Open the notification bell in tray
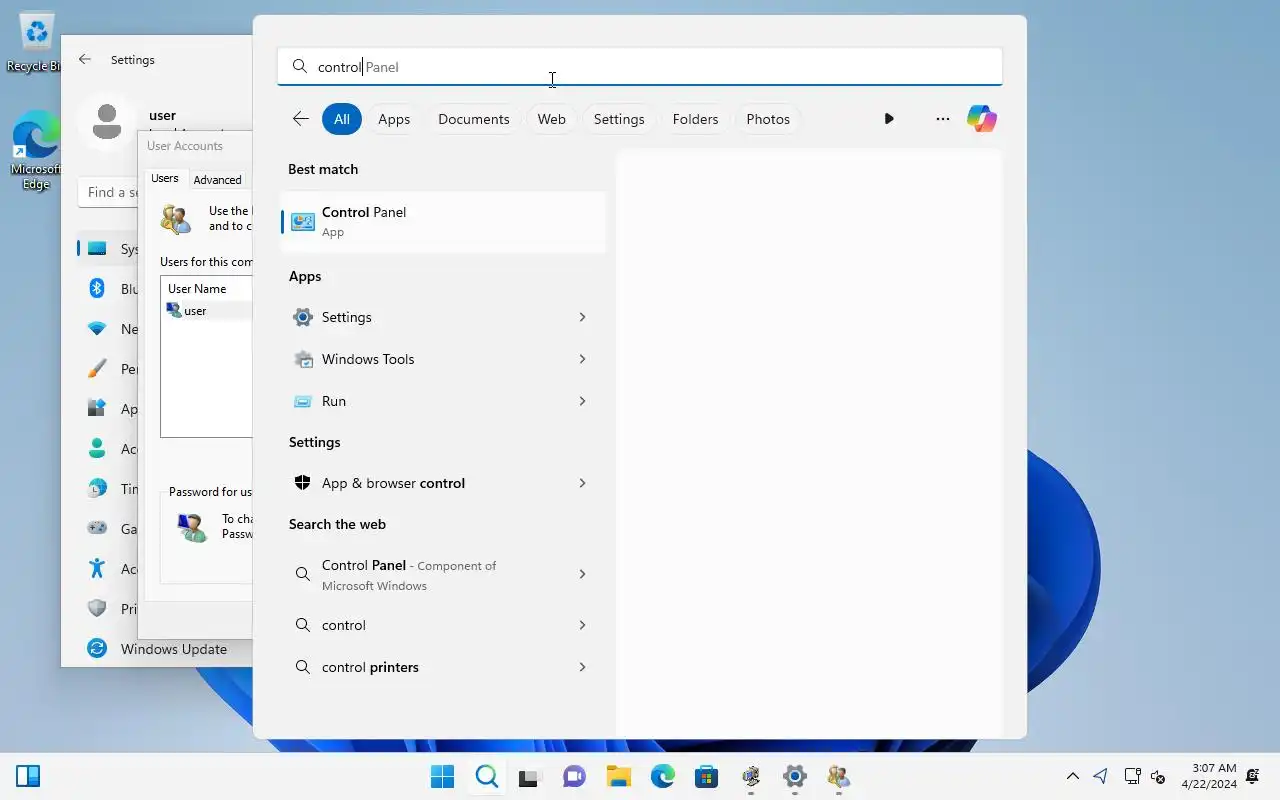The width and height of the screenshot is (1280, 800). 1253,776
